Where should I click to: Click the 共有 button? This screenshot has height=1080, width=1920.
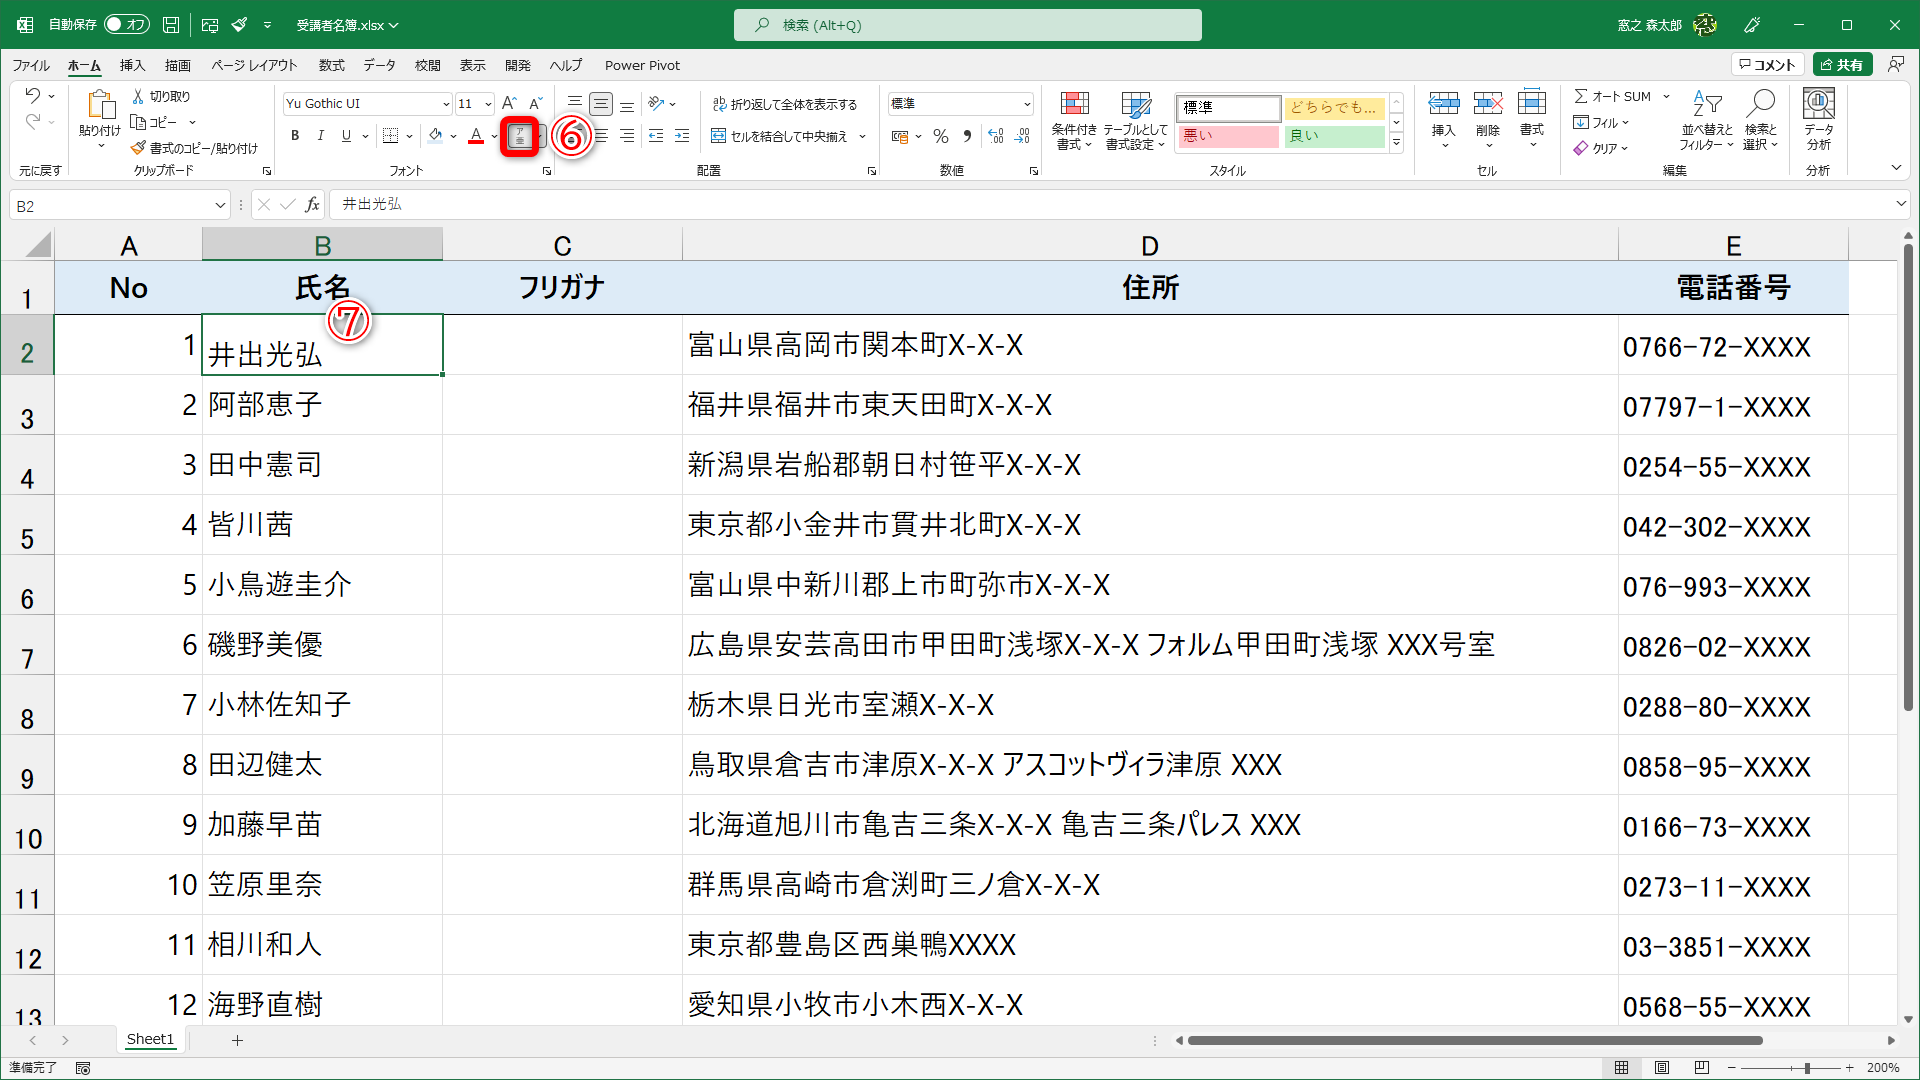pyautogui.click(x=1845, y=63)
